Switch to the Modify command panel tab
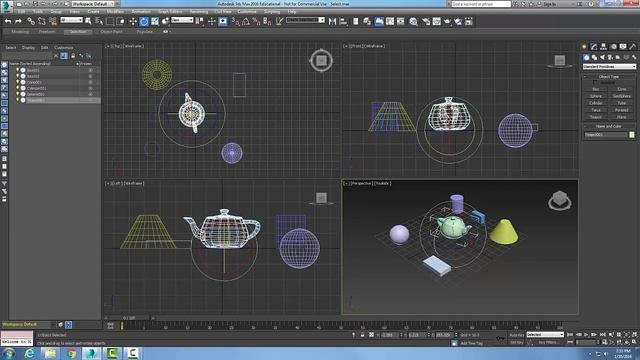This screenshot has height=360, width=640. 594,47
